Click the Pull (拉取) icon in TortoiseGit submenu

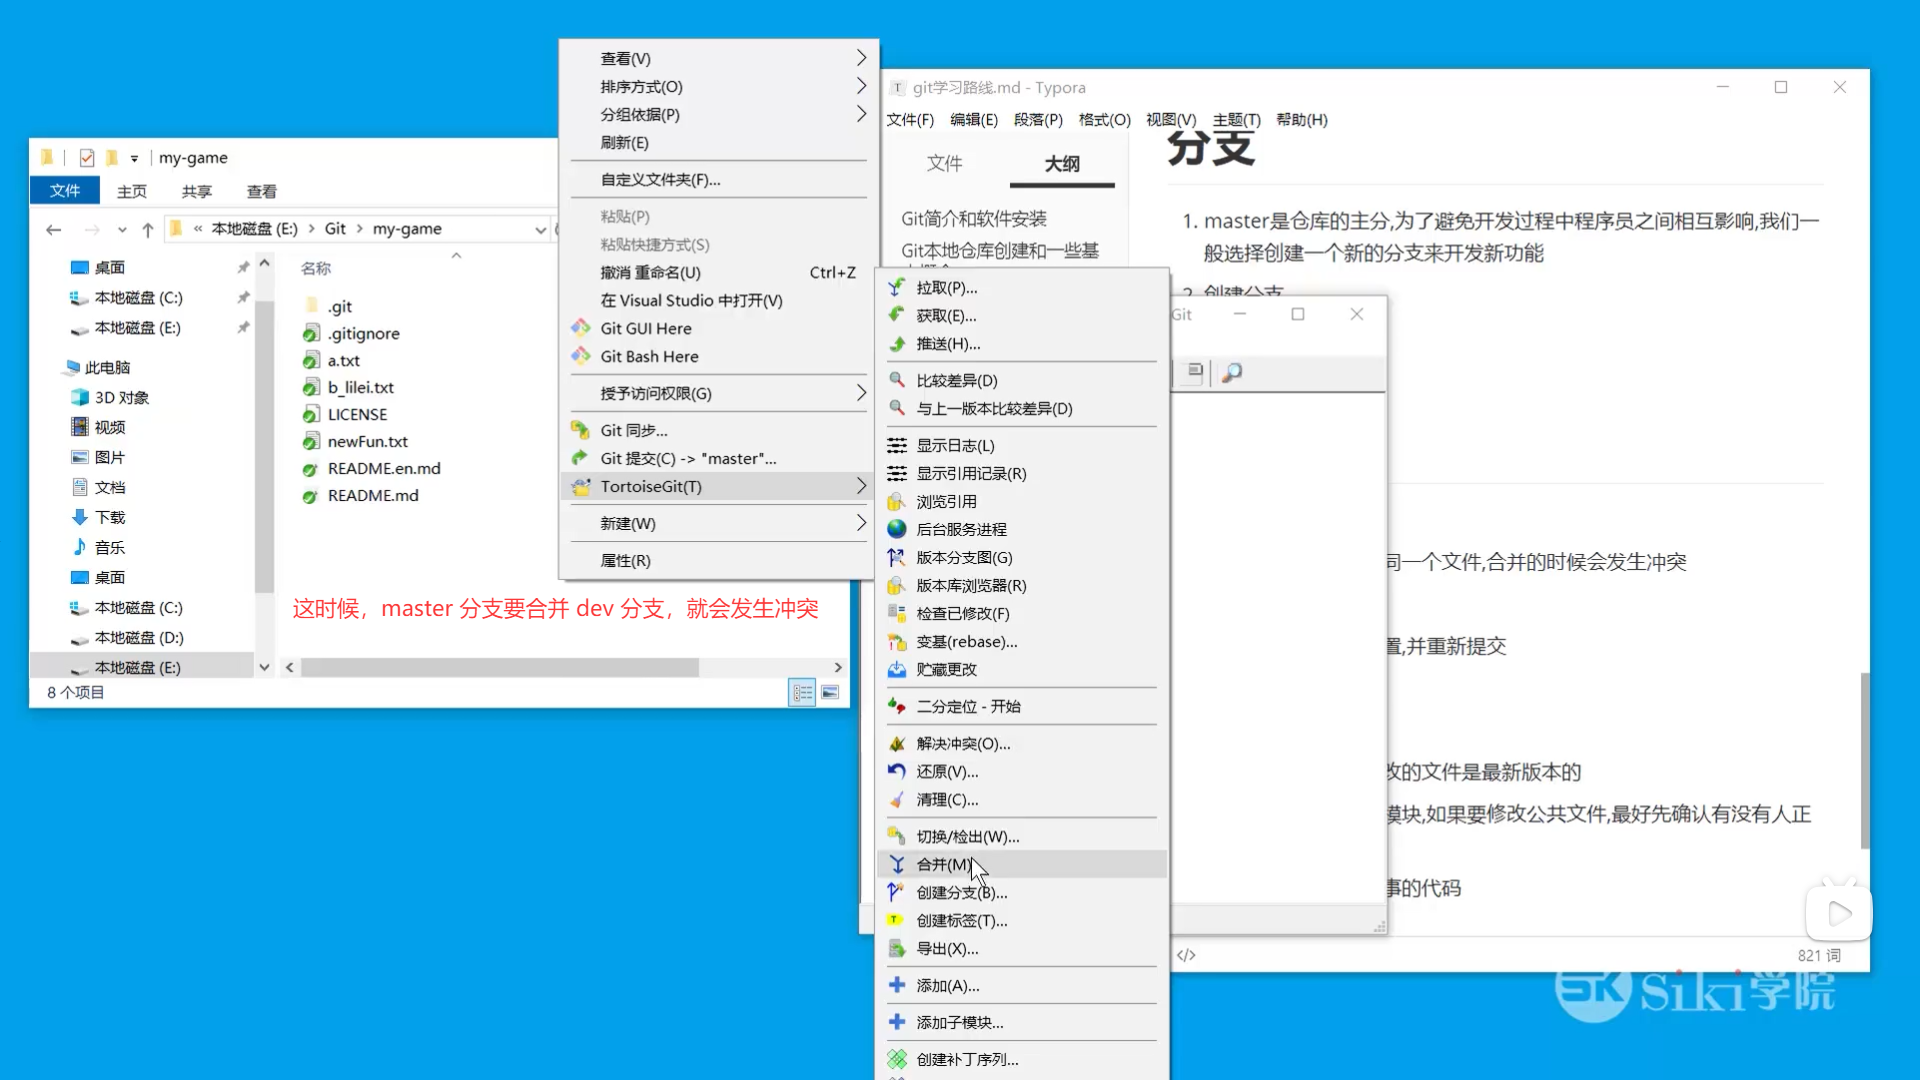tap(897, 288)
